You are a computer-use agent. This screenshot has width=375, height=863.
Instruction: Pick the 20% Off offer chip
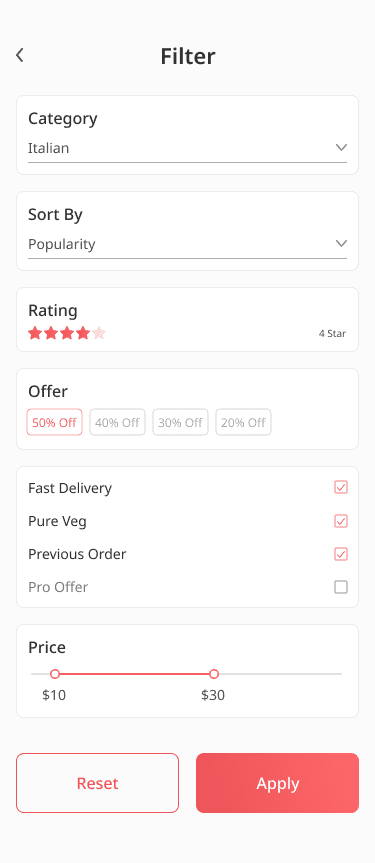[x=243, y=422]
